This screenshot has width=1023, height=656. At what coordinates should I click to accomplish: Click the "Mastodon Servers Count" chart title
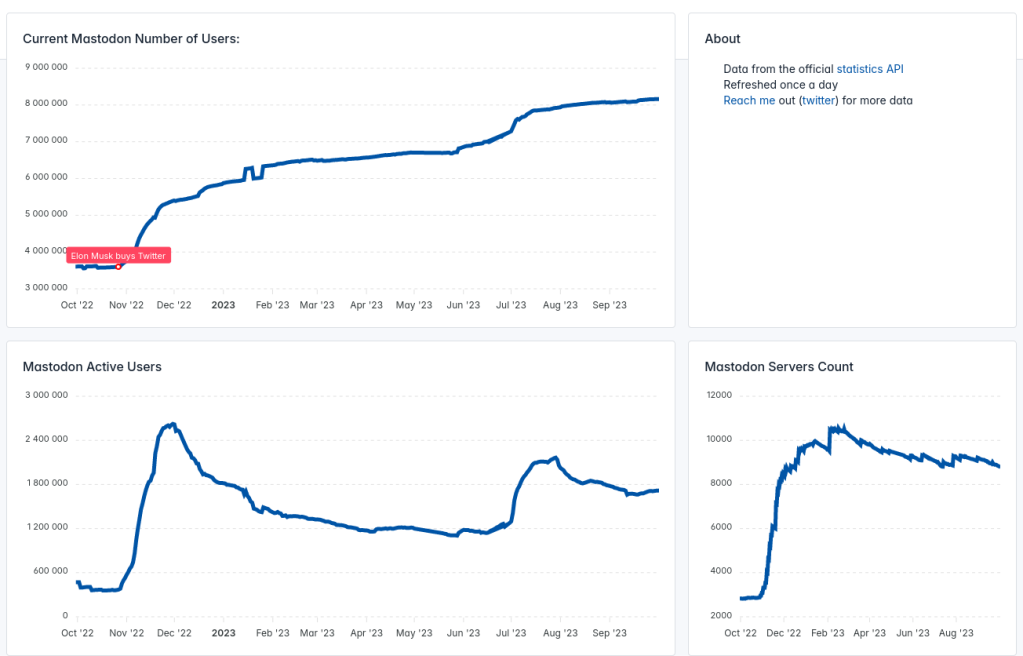coord(779,367)
